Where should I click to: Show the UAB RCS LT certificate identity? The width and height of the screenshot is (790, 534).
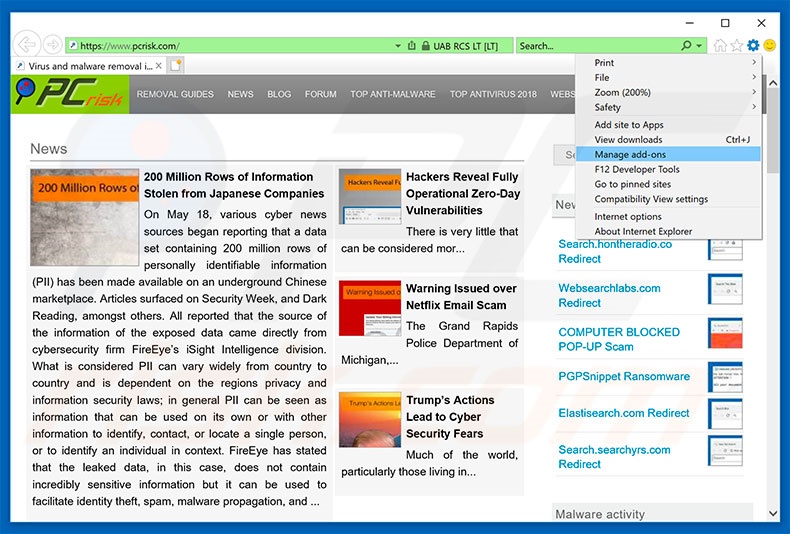[x=466, y=46]
